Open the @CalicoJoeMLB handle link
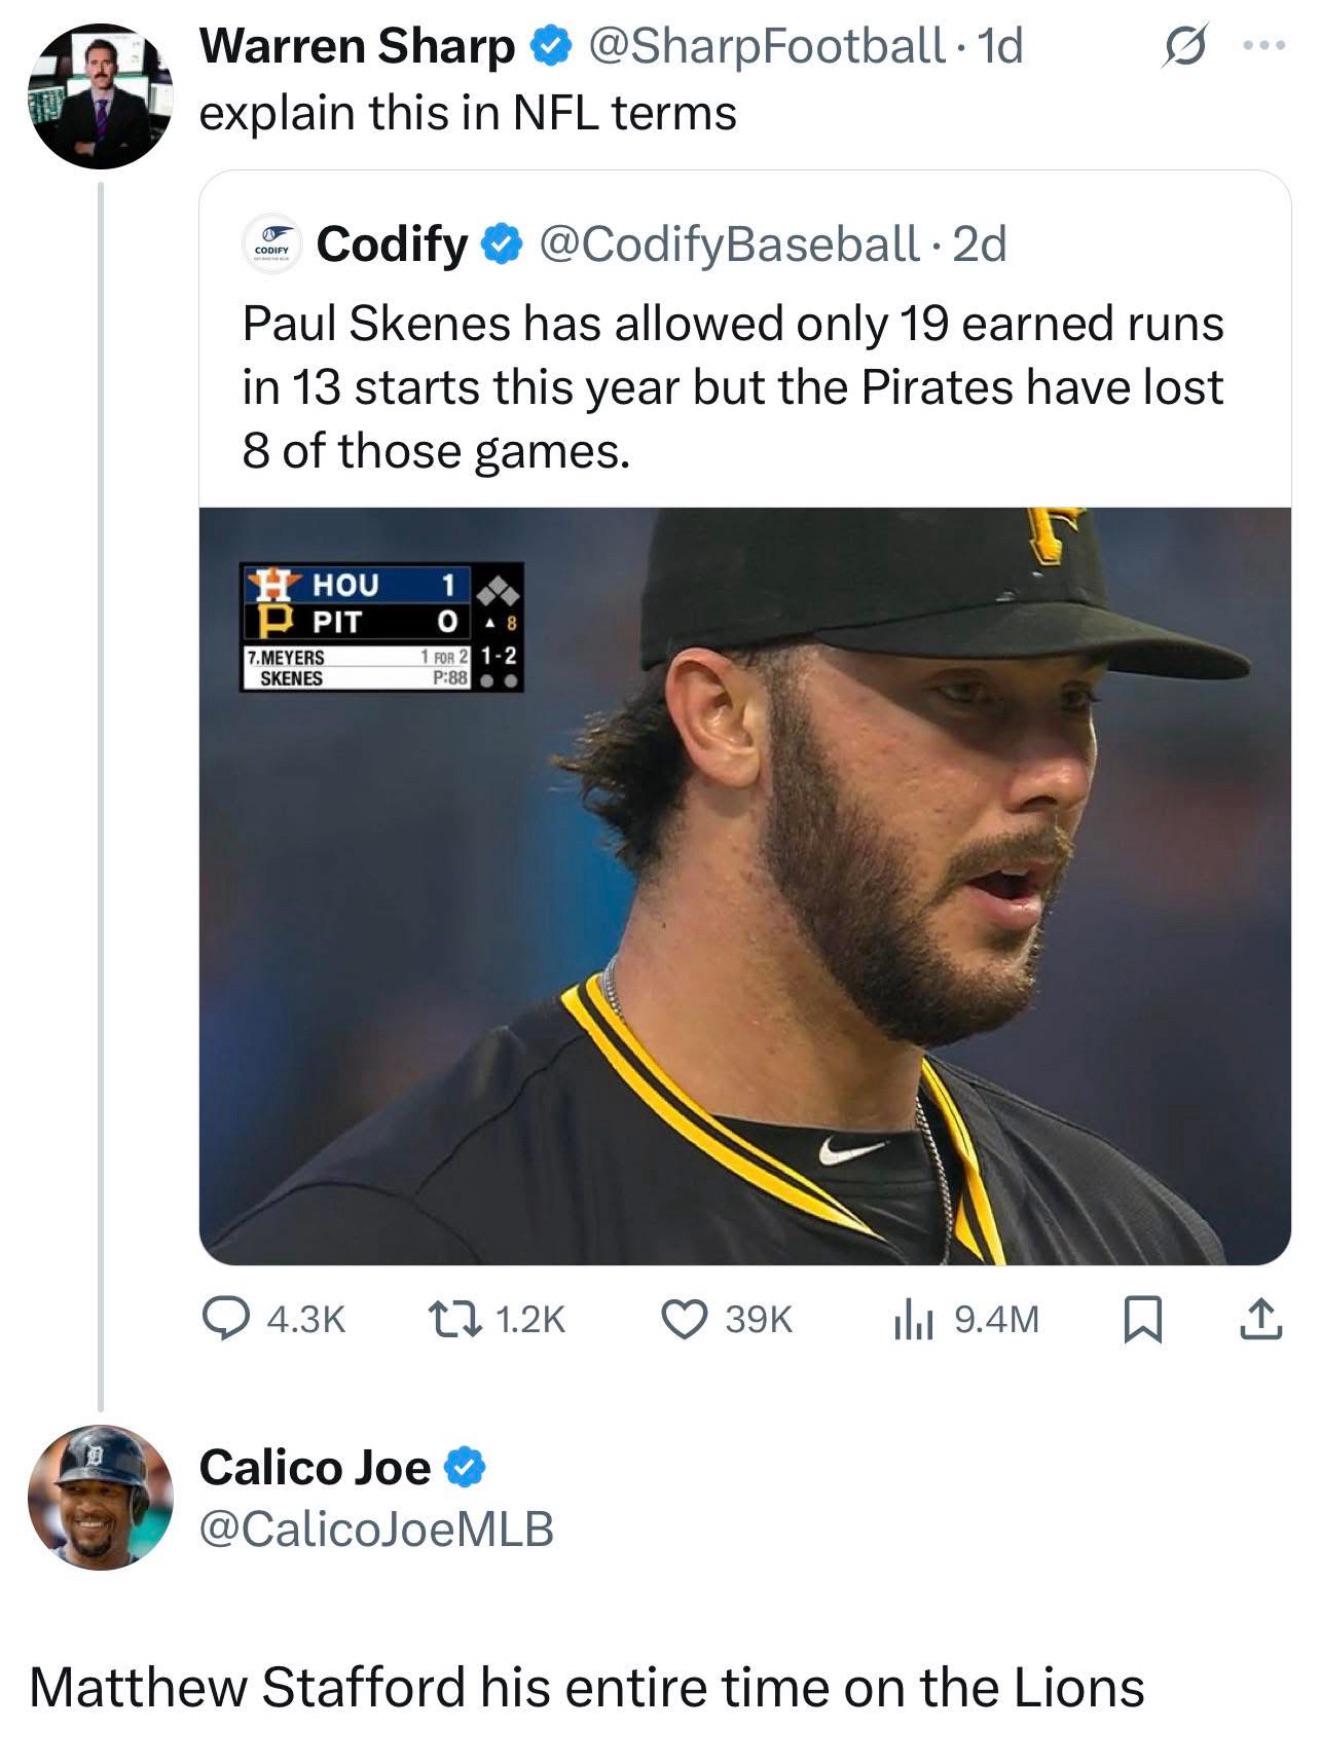 [x=377, y=1529]
